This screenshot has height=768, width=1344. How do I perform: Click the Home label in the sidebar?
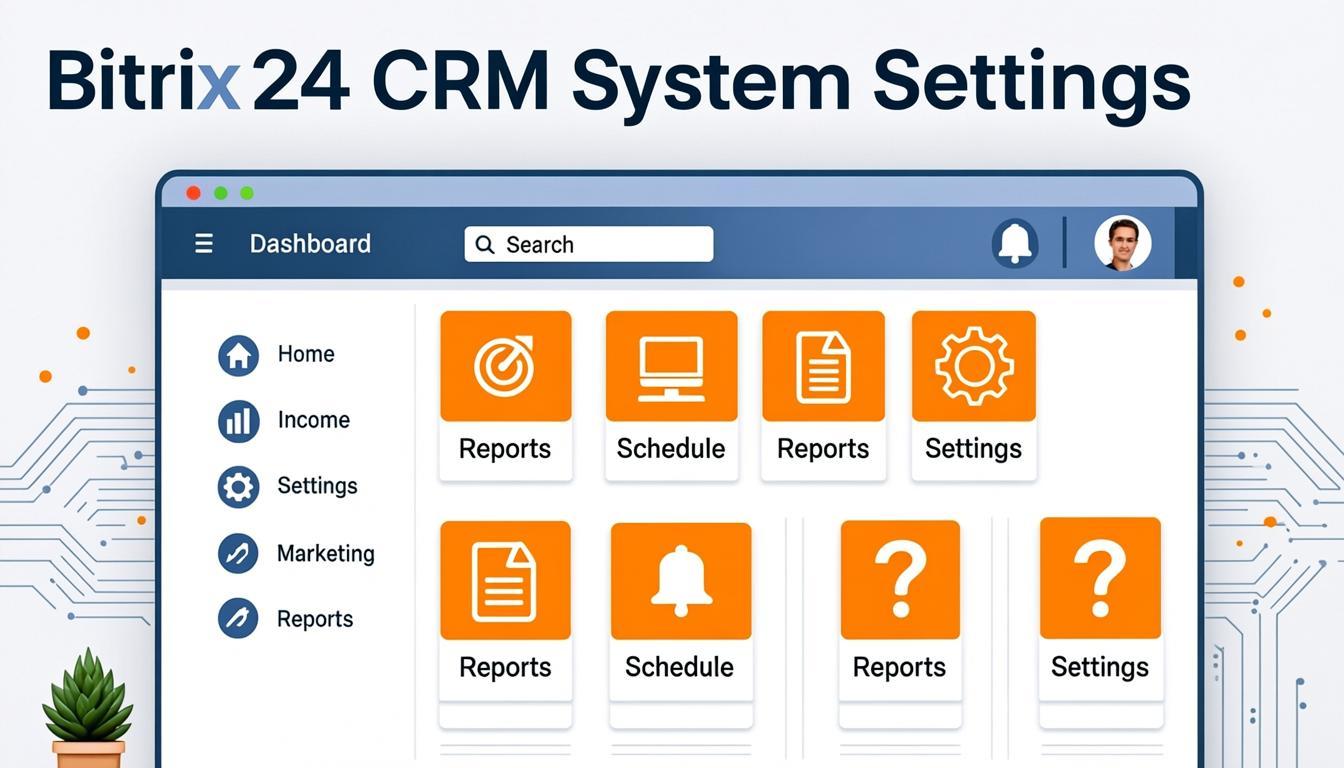coord(306,354)
